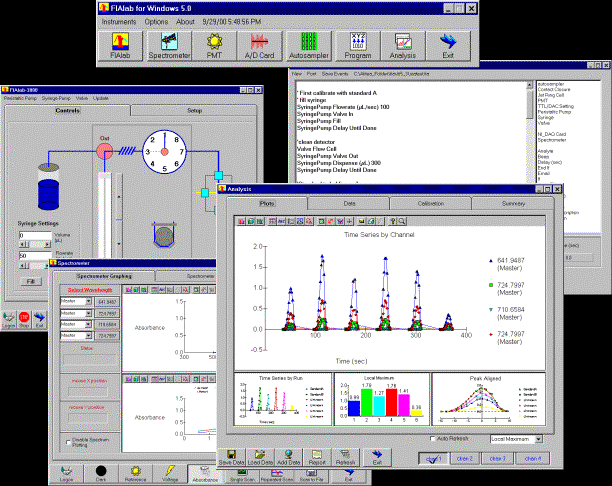Click the Fill button under Syringe Settings

pyautogui.click(x=31, y=281)
